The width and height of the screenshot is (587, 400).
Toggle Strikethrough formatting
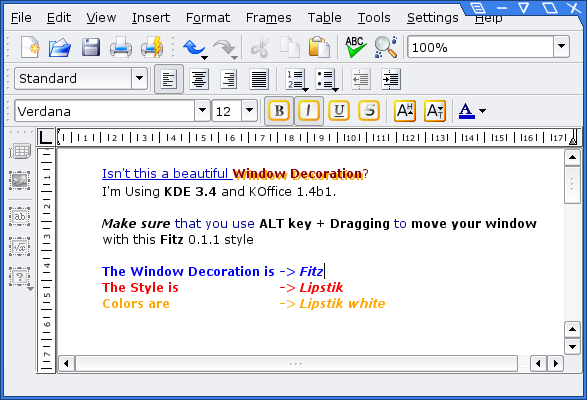pos(369,111)
